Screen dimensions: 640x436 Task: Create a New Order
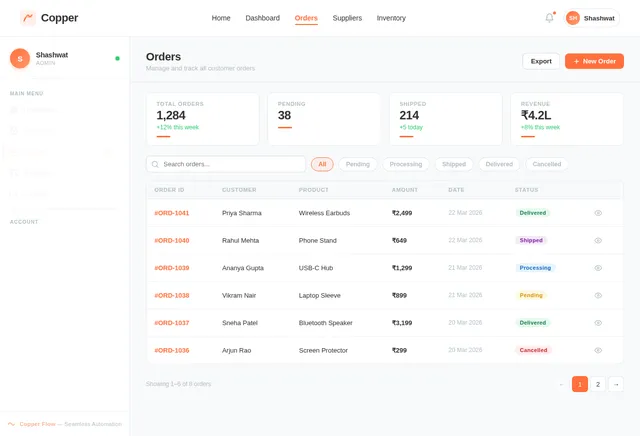click(x=594, y=61)
